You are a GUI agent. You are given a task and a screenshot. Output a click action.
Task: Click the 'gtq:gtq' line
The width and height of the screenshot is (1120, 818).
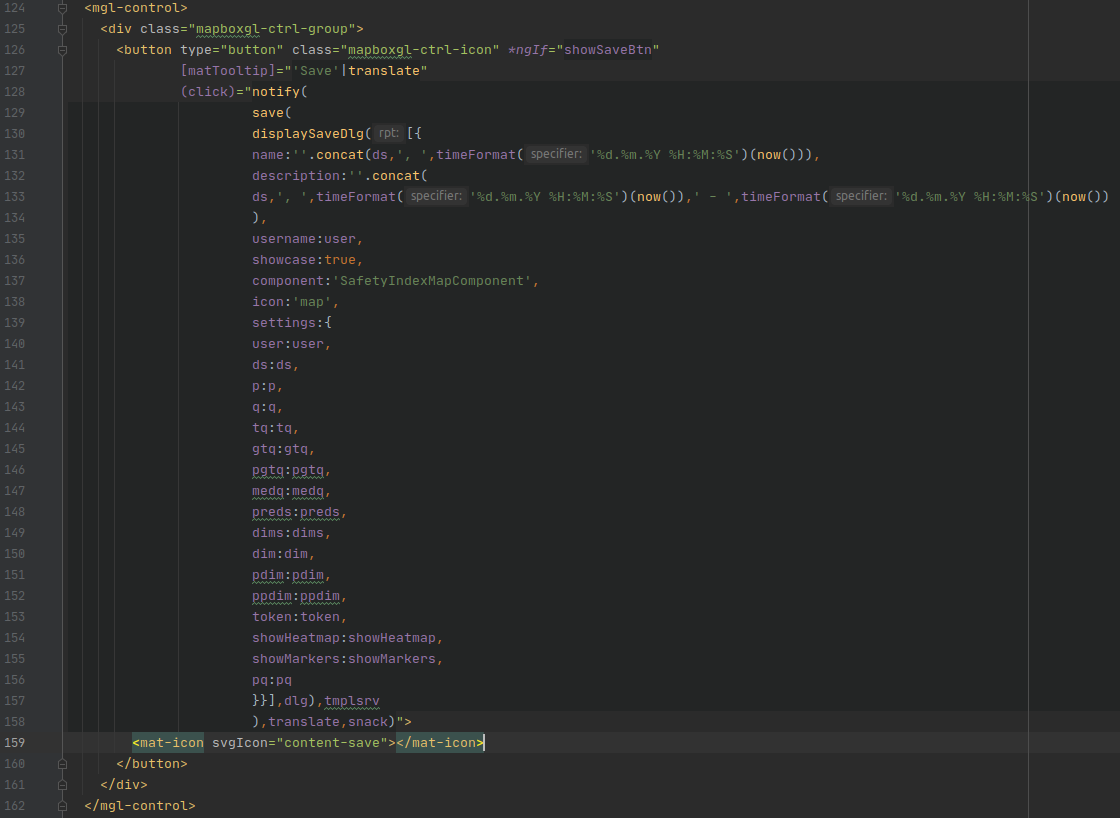tap(284, 449)
